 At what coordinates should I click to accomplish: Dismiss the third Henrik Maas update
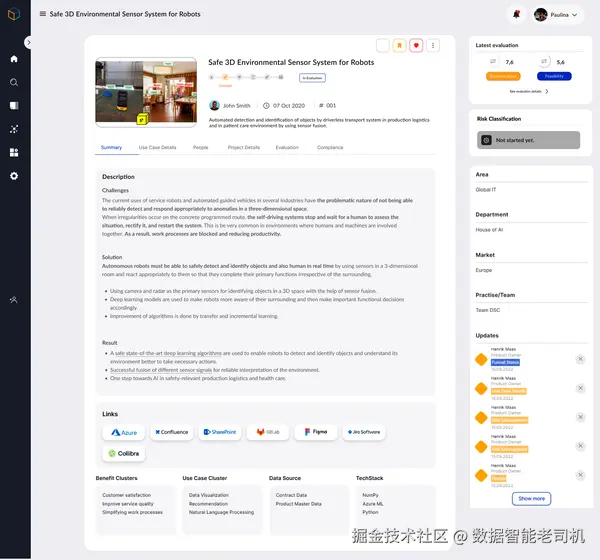coord(580,417)
